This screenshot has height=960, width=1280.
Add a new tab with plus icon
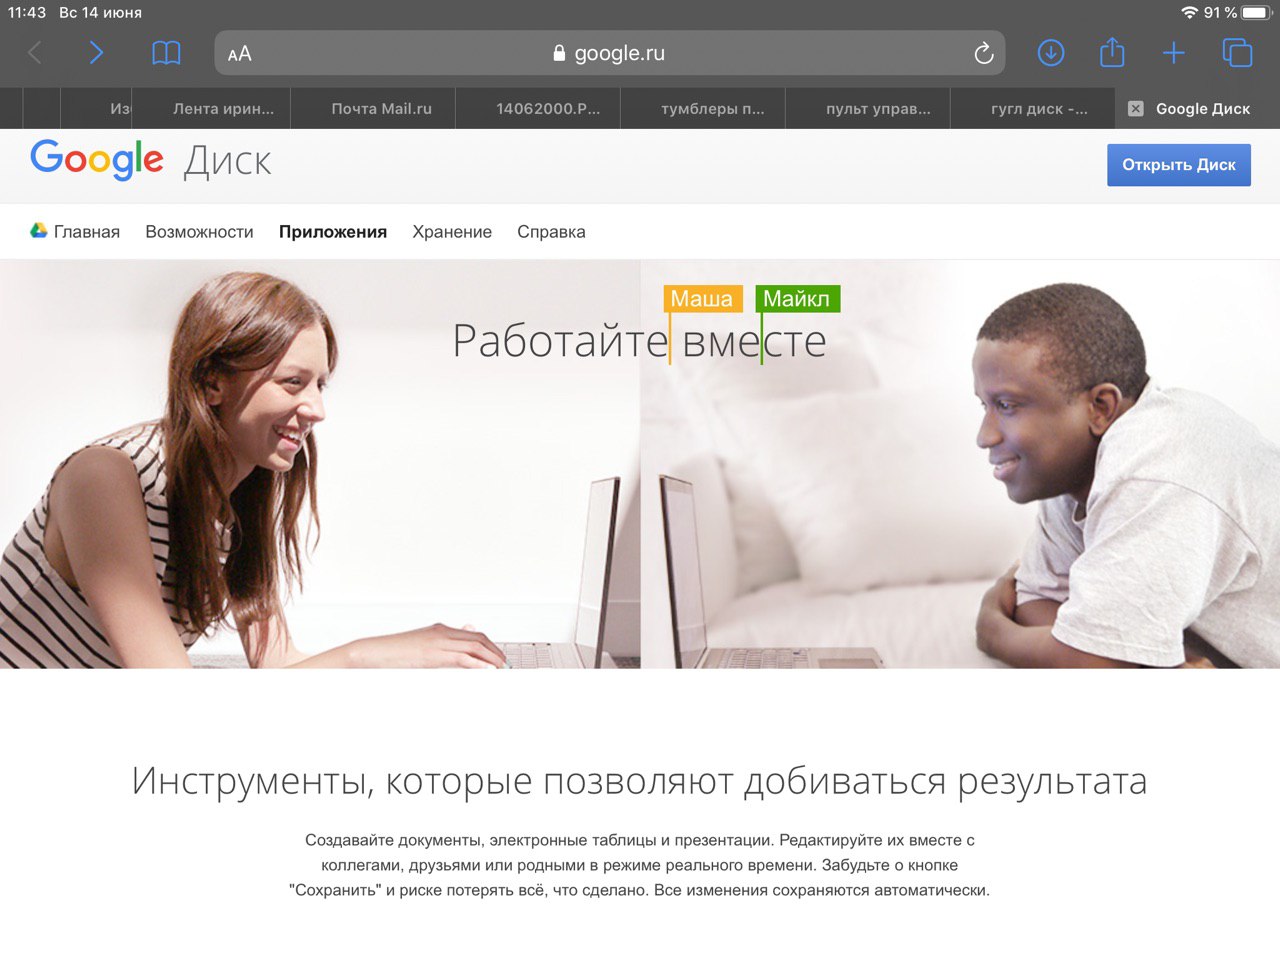[x=1174, y=53]
